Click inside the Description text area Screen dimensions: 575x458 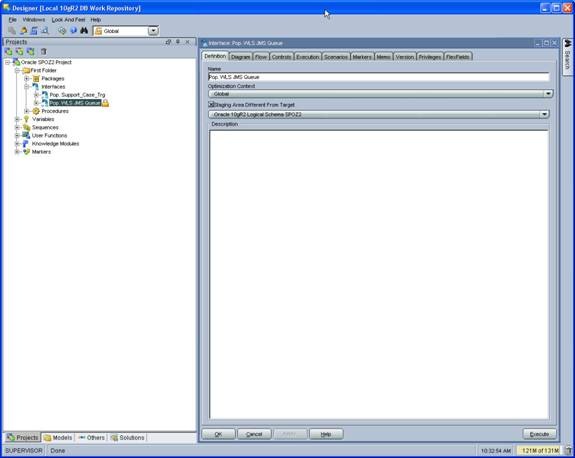click(x=379, y=275)
